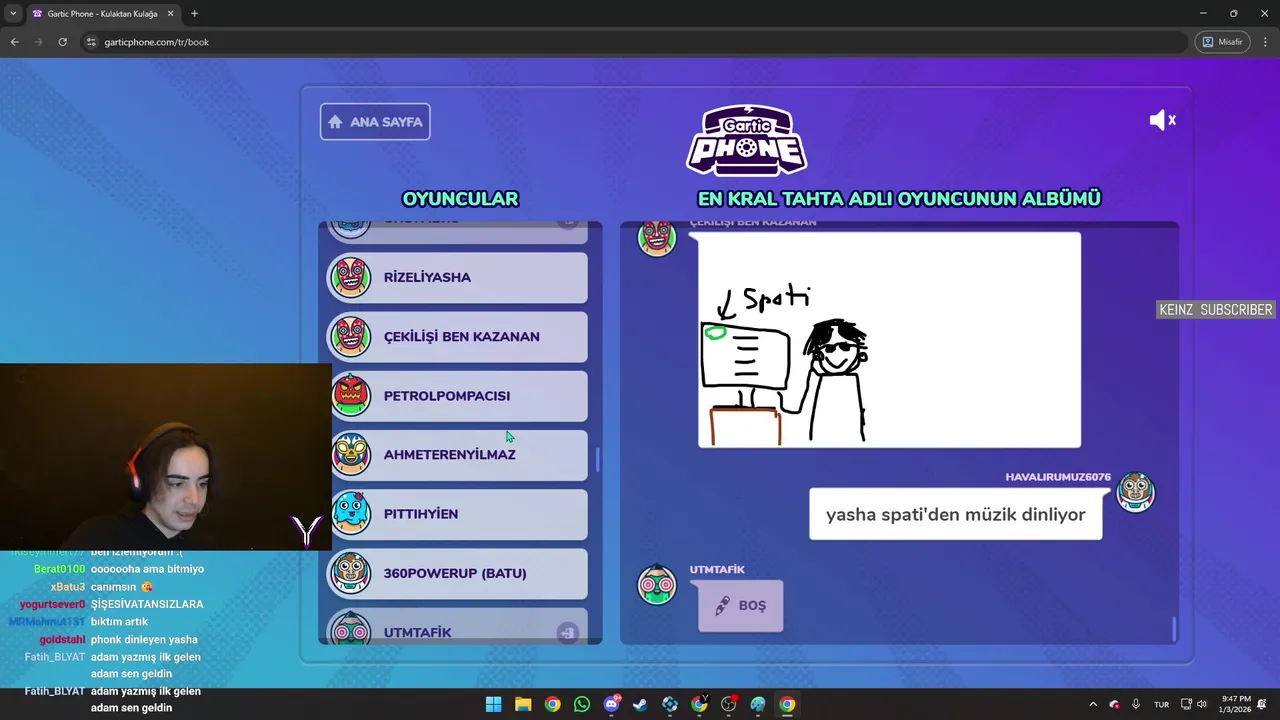The width and height of the screenshot is (1280, 720).
Task: Click the Spati drawing in the album
Action: [889, 340]
